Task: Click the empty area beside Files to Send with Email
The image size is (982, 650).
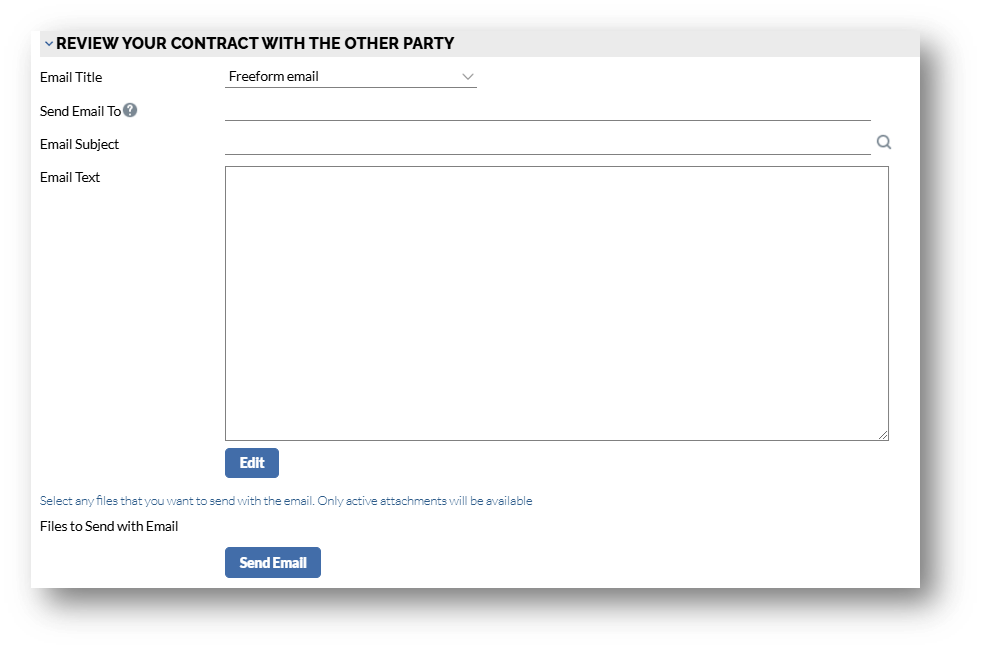Action: pos(550,526)
